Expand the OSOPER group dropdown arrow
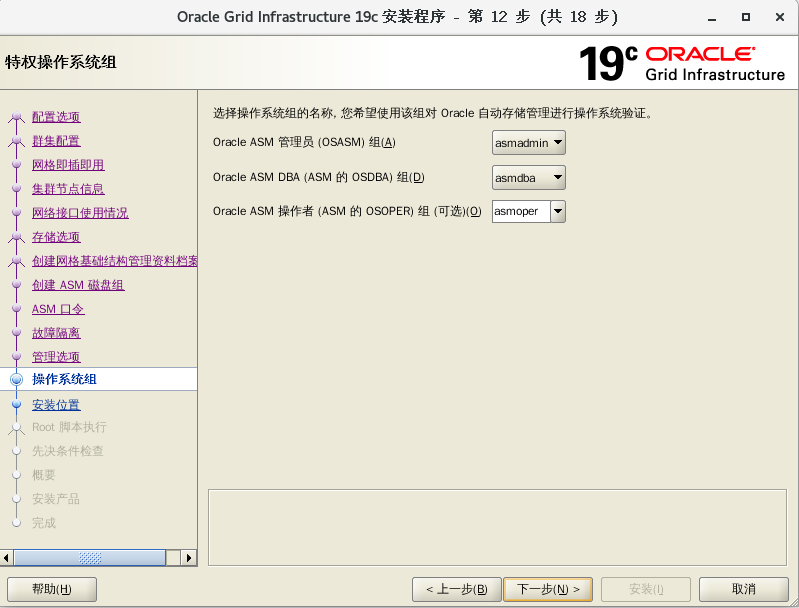 558,211
